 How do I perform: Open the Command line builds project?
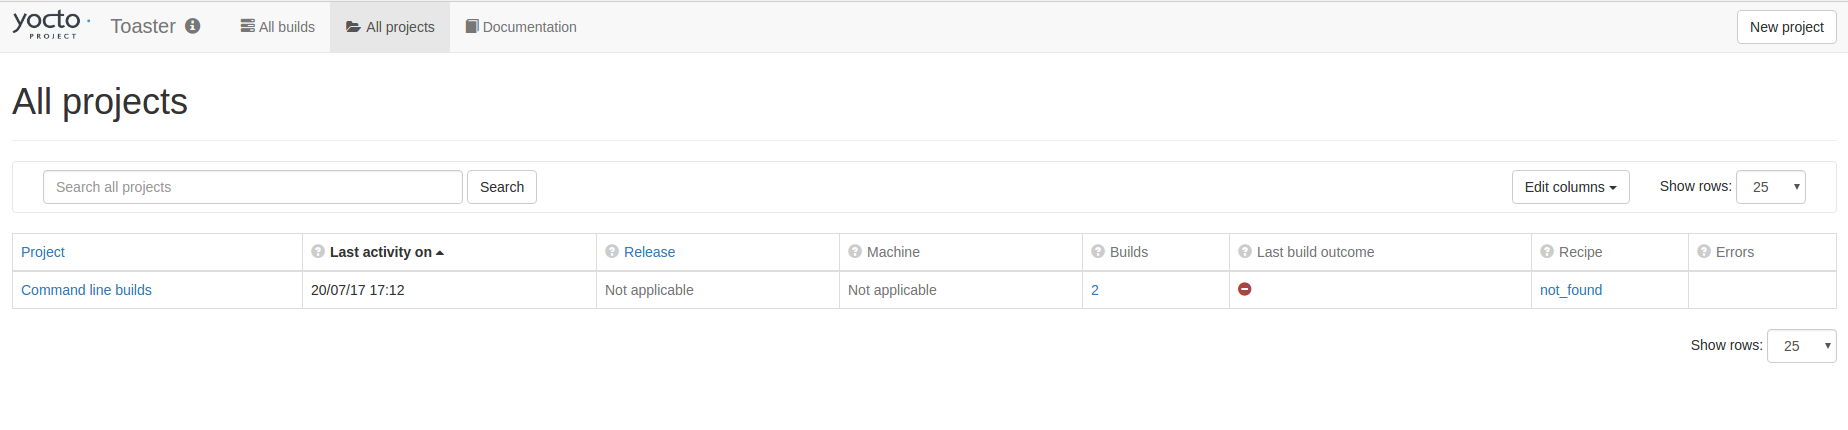tap(86, 290)
